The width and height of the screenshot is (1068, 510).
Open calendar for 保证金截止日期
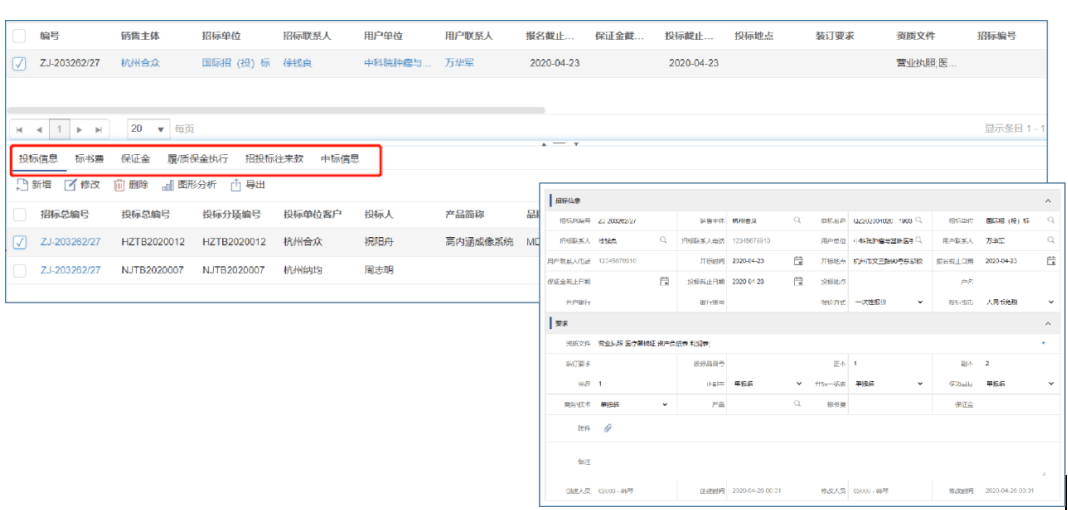click(664, 281)
